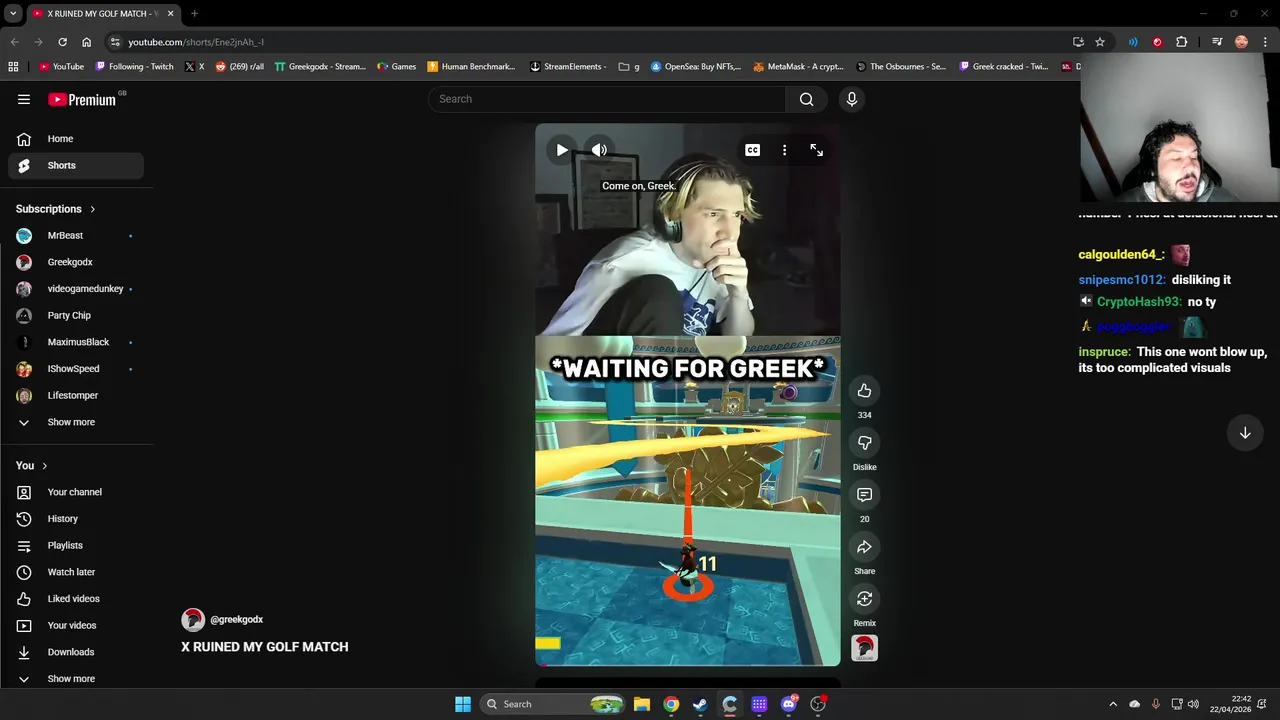
Task: Open the Following - Twitch bookmark
Action: tap(134, 67)
